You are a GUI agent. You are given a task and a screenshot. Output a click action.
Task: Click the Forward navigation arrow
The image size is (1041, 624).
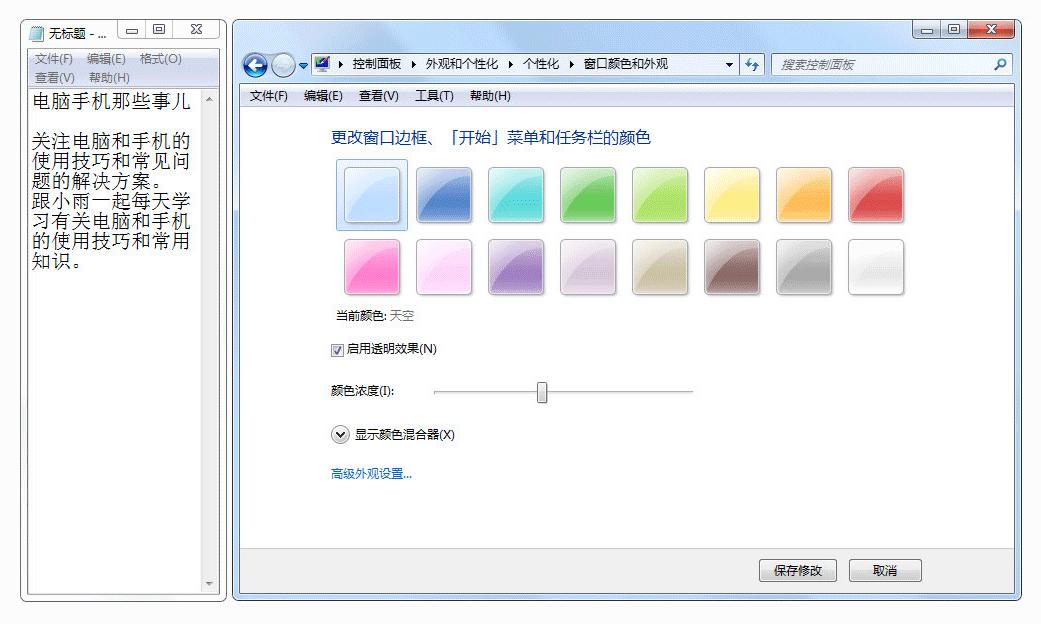pos(283,62)
